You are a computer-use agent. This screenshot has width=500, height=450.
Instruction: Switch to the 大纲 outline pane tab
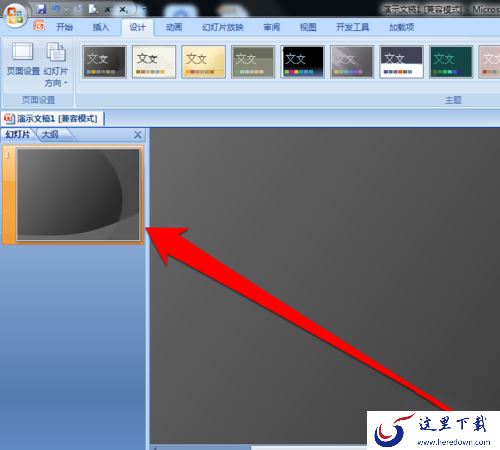pyautogui.click(x=50, y=134)
